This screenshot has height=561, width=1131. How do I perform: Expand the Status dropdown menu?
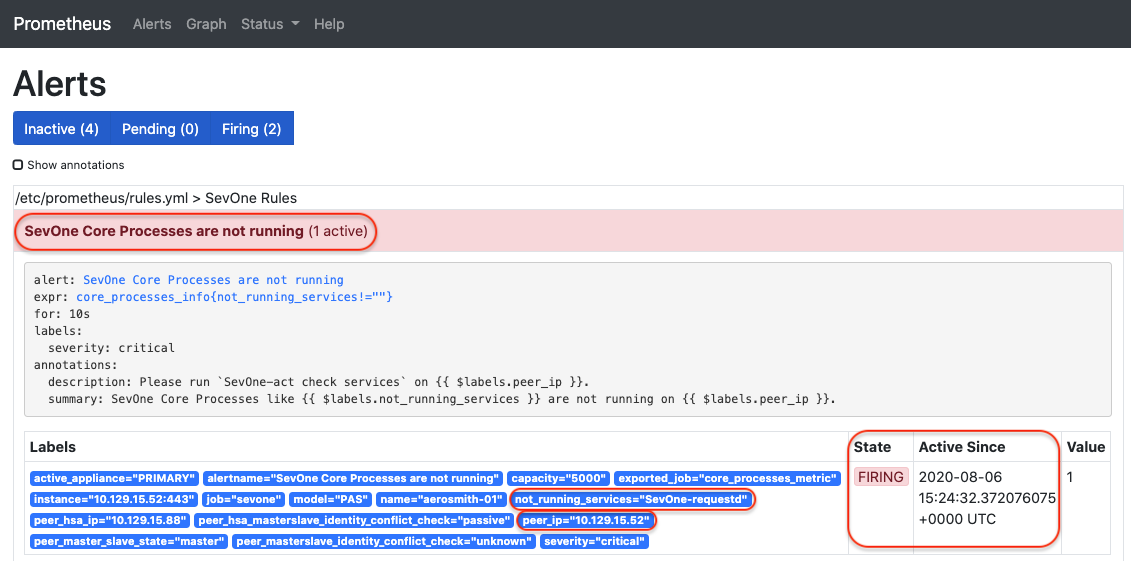pyautogui.click(x=270, y=24)
